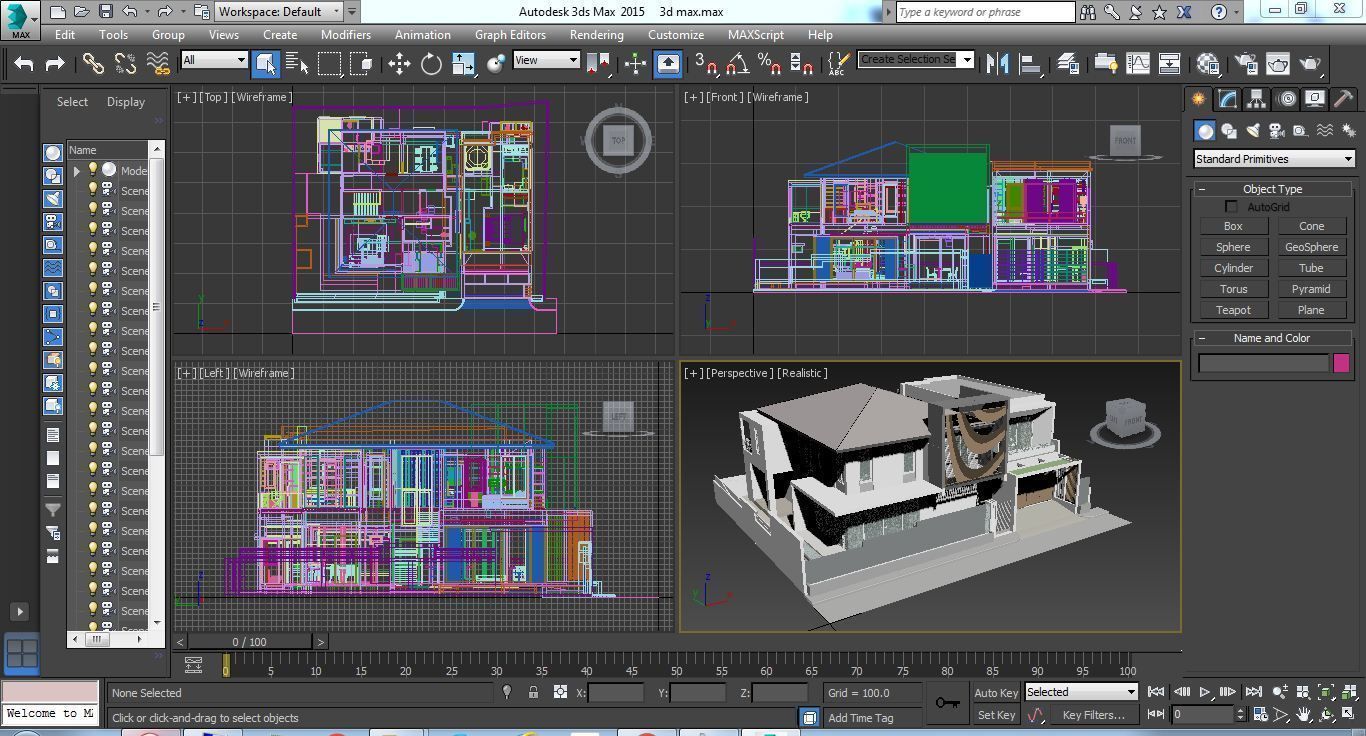Open the Hierarchy panel tab icon

(1257, 99)
